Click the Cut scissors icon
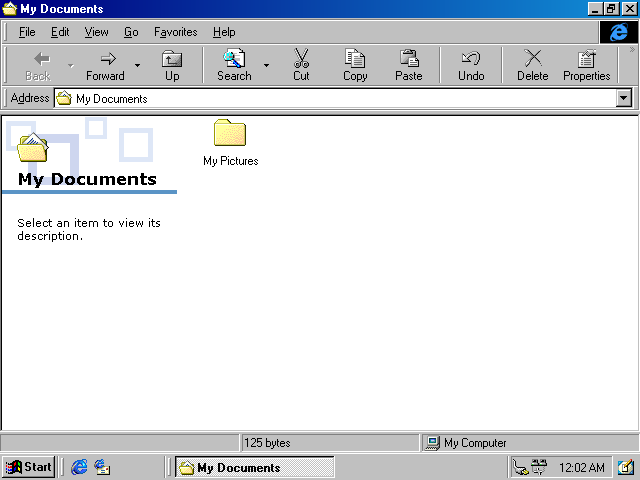Viewport: 640px width, 480px height. coord(301,59)
